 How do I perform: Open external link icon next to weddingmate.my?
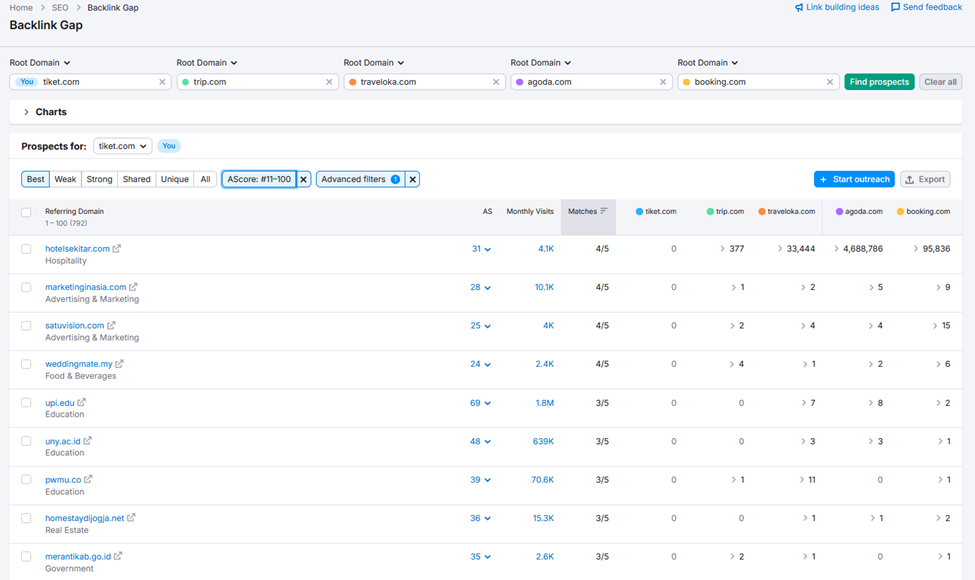click(x=119, y=364)
